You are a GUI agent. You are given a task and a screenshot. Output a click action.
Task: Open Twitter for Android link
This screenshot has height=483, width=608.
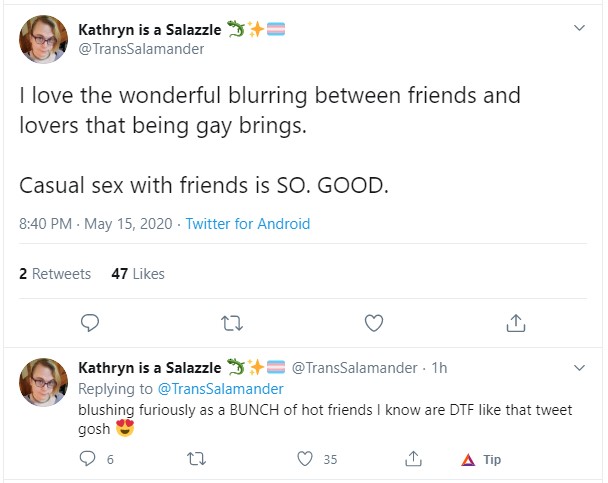pos(248,224)
